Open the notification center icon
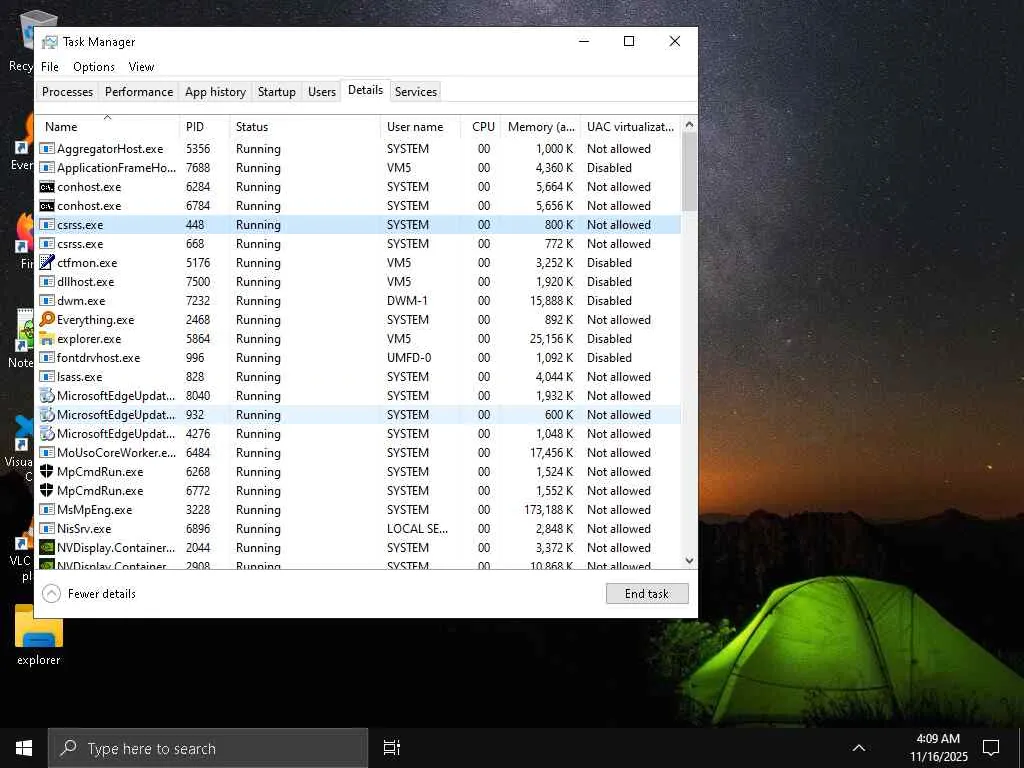This screenshot has width=1024, height=768. pyautogui.click(x=991, y=748)
